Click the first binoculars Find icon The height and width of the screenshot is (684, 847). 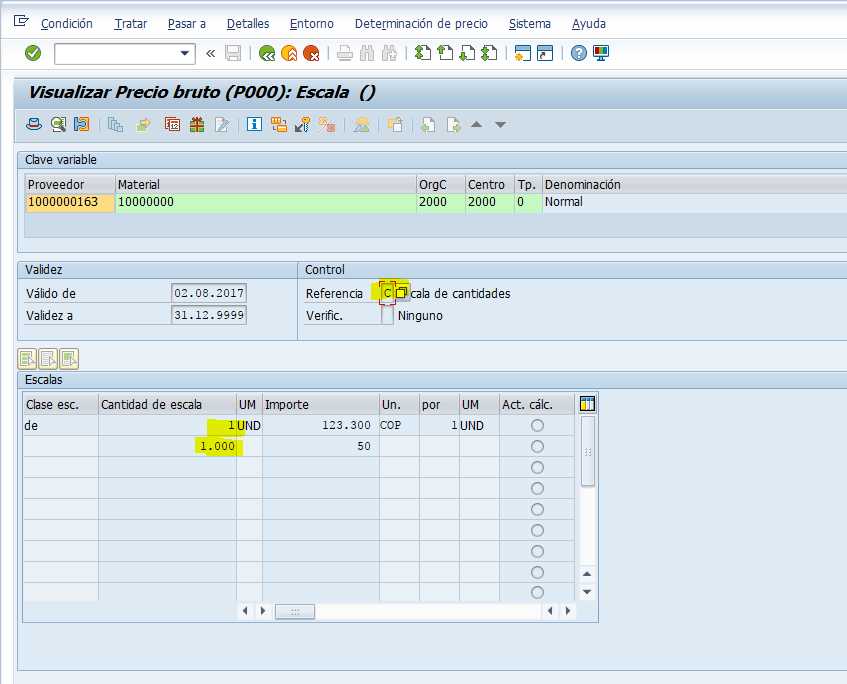pyautogui.click(x=367, y=53)
